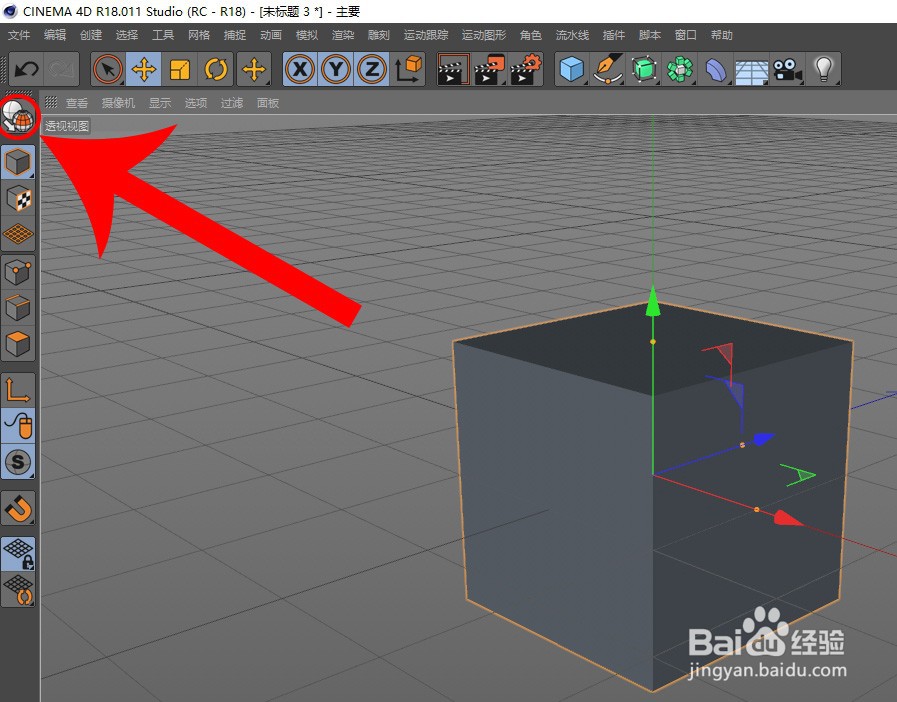
Task: Open the viewport 面板 menu
Action: (268, 103)
